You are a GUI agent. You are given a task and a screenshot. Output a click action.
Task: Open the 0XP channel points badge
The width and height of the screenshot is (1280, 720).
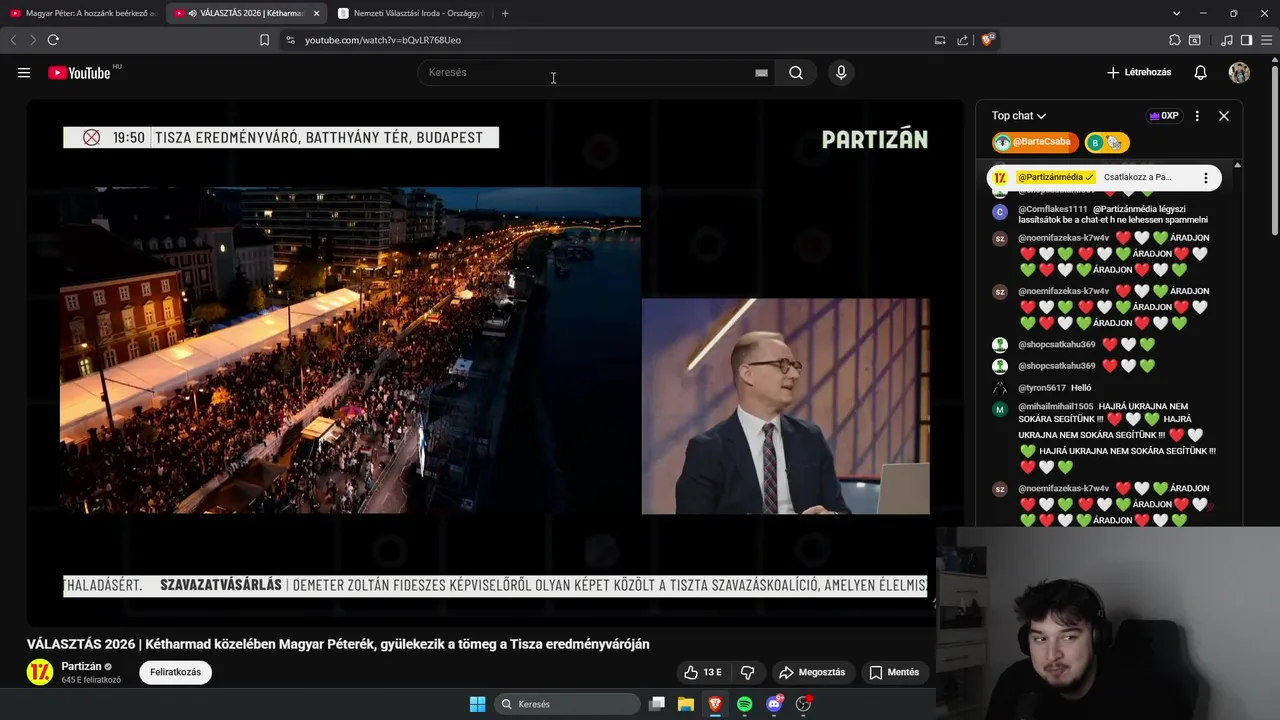coord(1164,116)
